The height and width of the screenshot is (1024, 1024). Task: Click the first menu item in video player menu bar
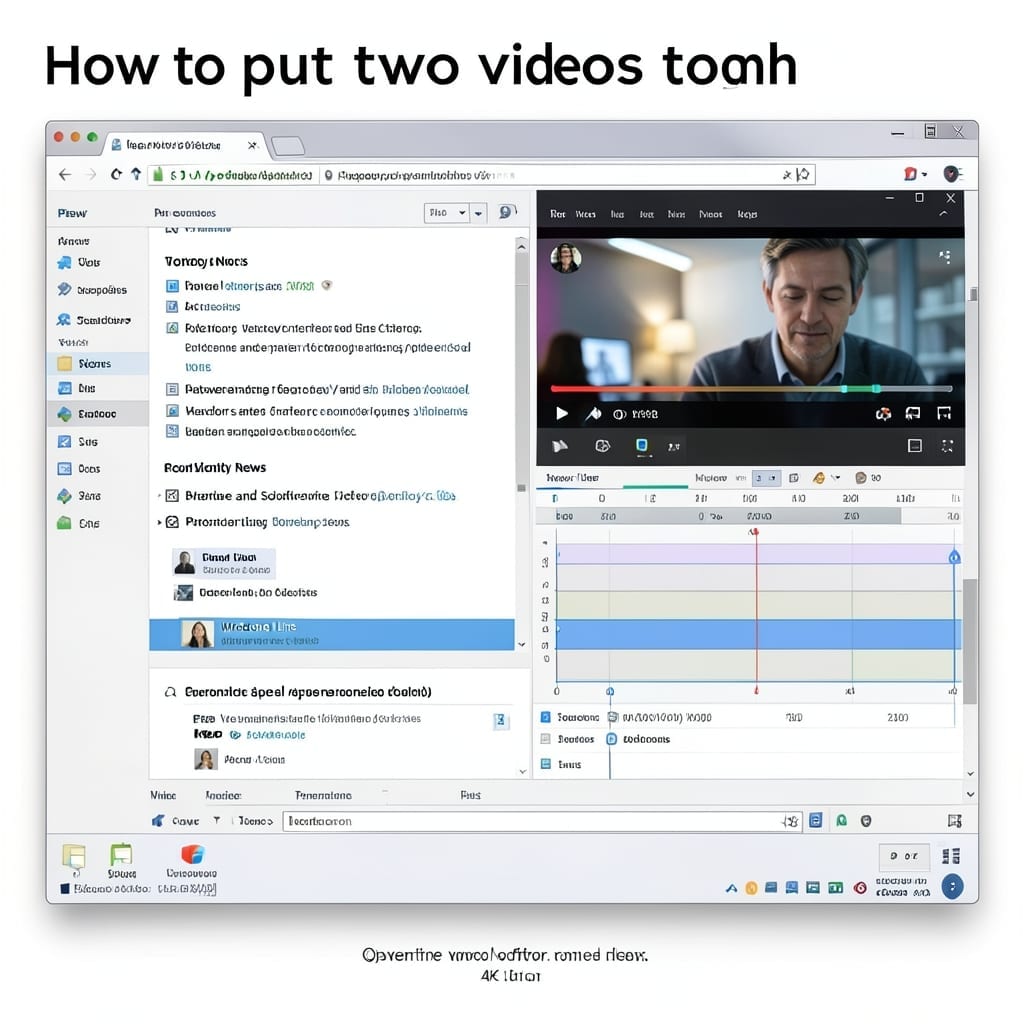pos(557,214)
